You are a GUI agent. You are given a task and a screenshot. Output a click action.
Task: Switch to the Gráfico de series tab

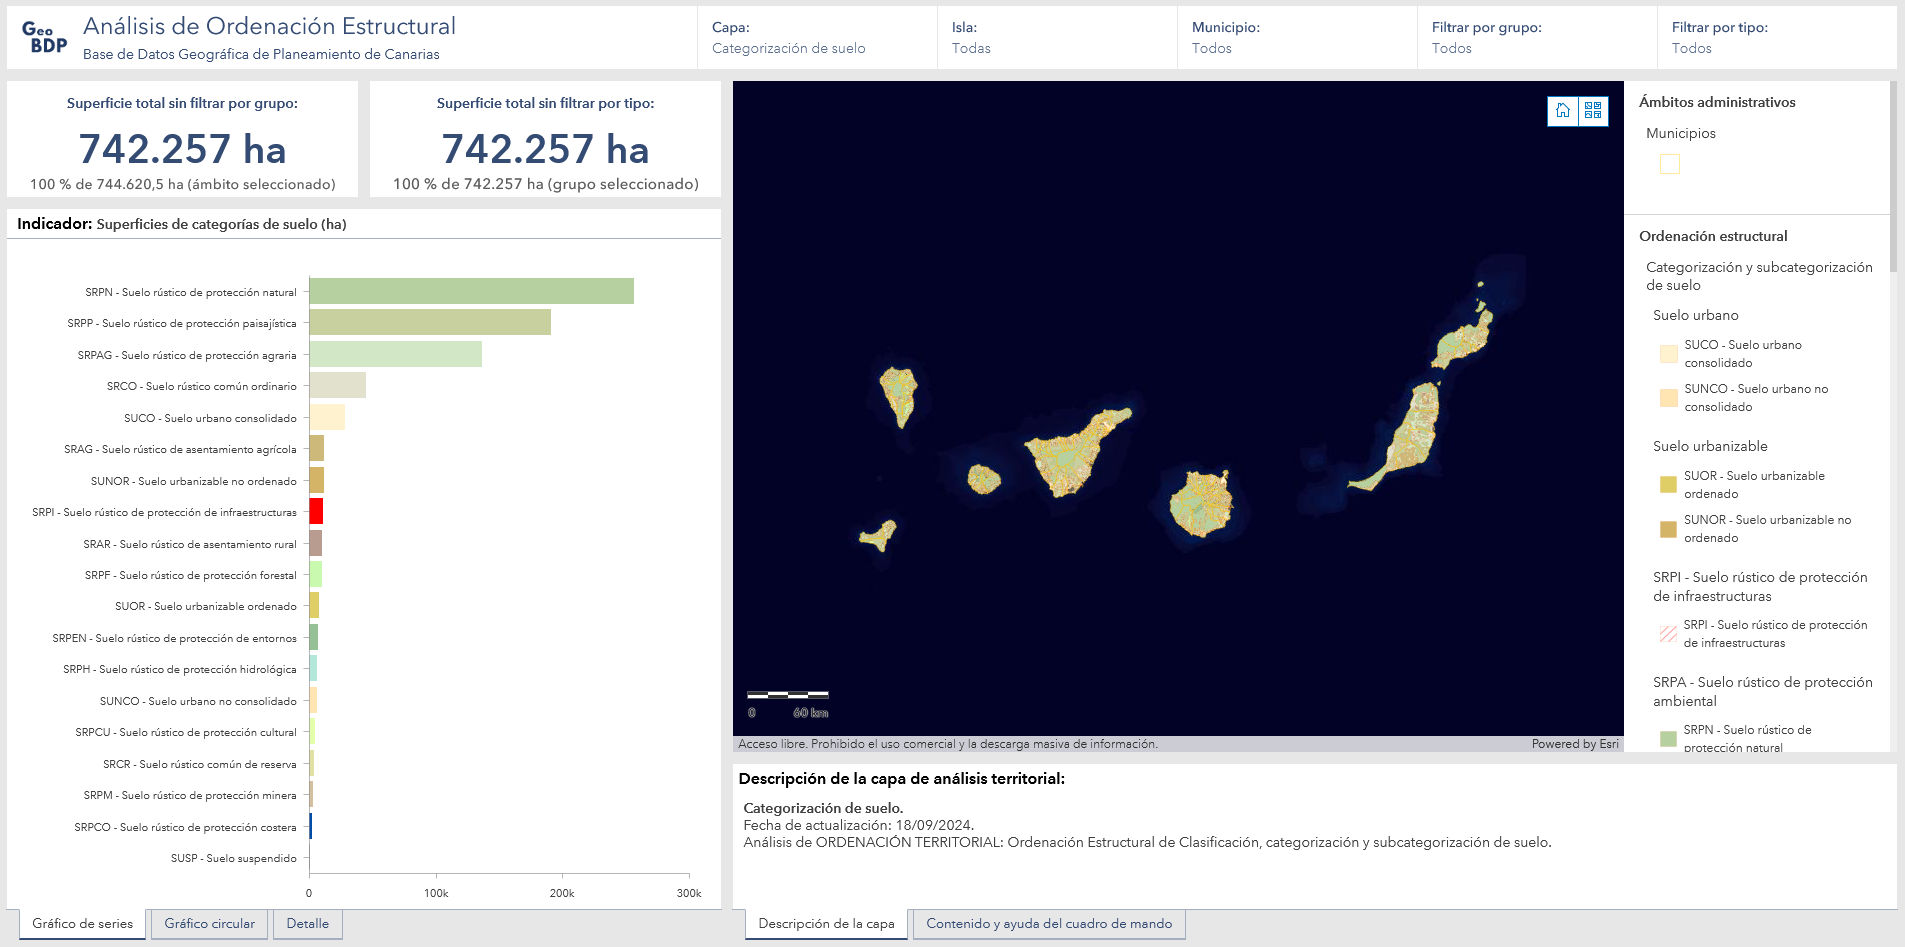coord(82,924)
